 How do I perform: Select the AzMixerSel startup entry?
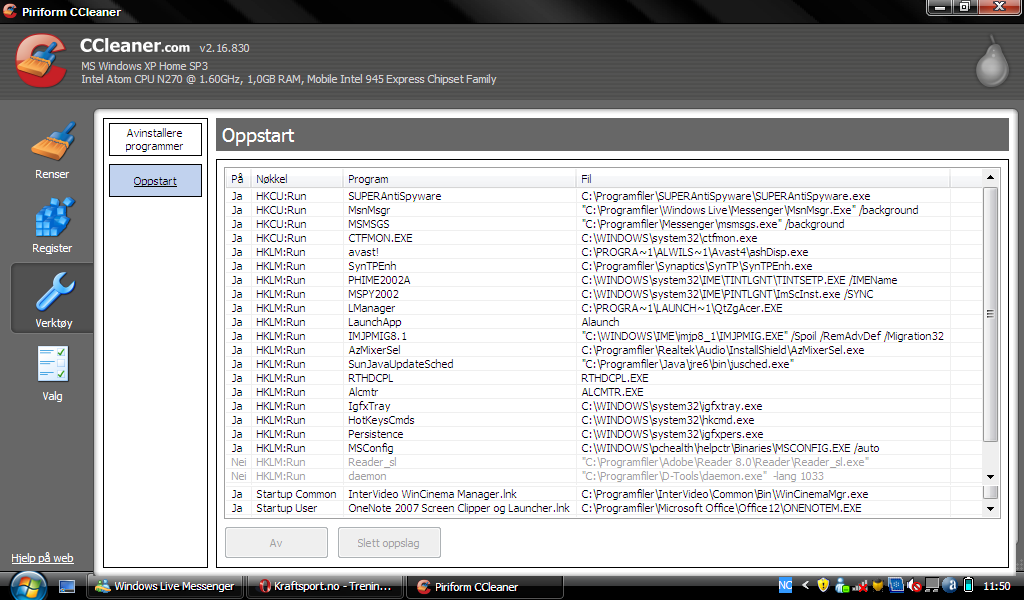tap(603, 351)
